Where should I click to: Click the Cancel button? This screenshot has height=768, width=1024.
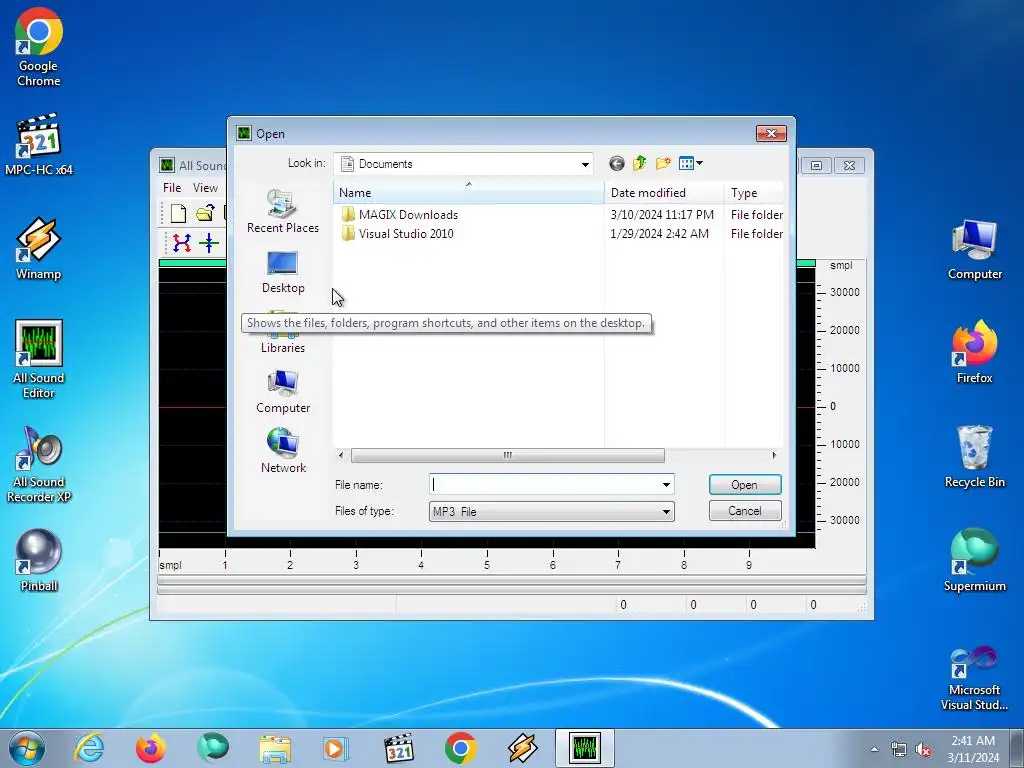tap(744, 511)
